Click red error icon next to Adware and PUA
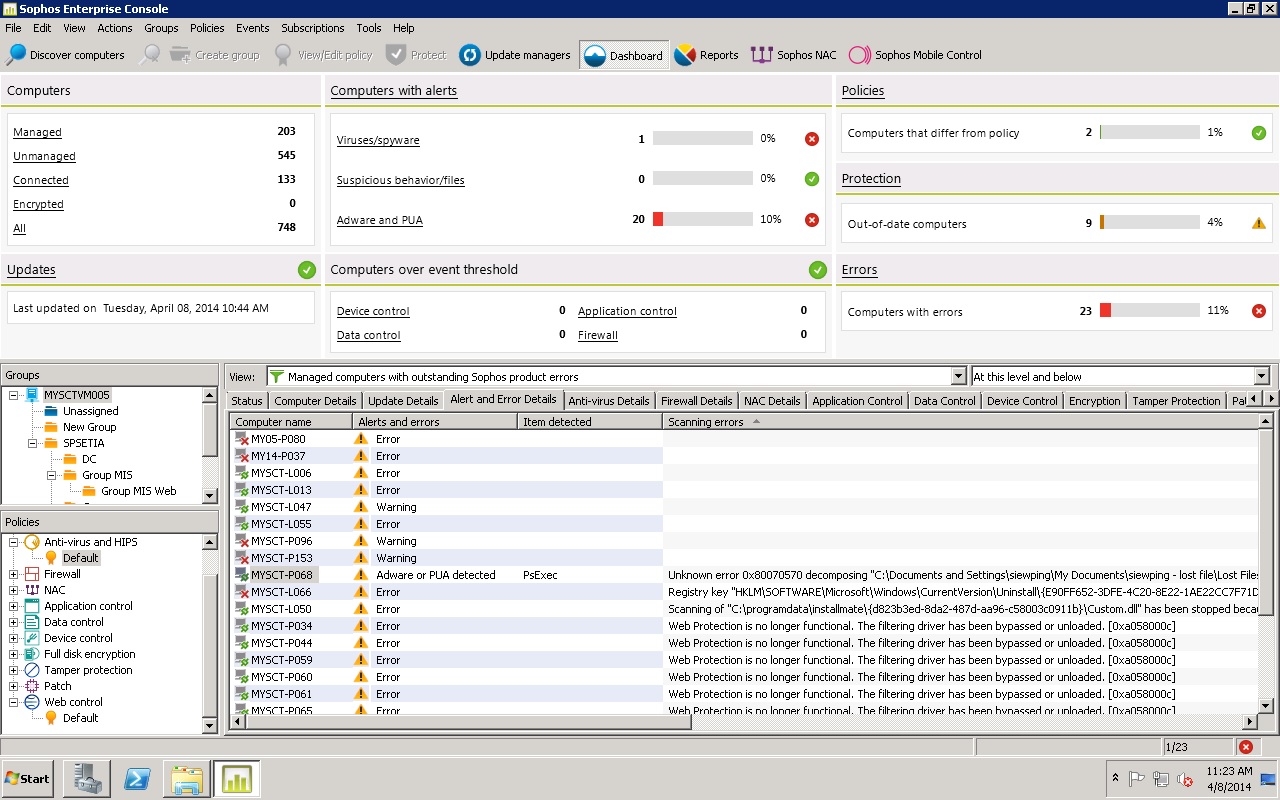The width and height of the screenshot is (1280, 800). coord(812,220)
